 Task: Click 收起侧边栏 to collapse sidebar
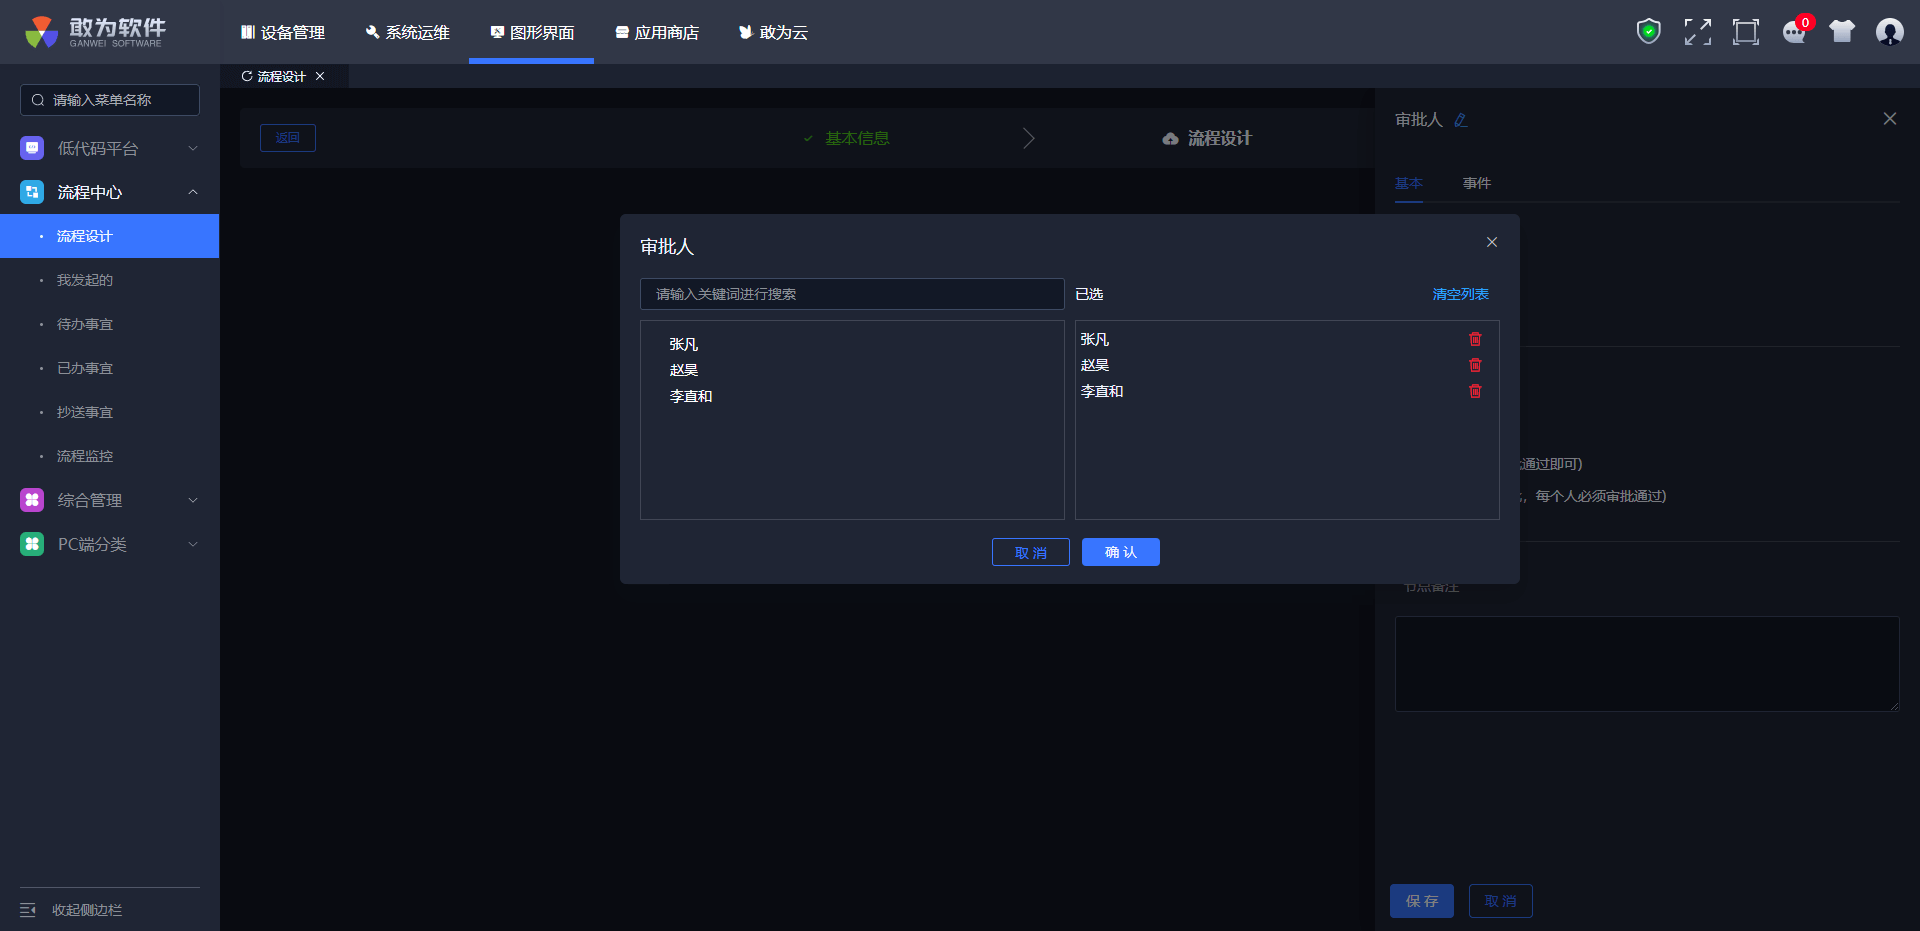[x=87, y=910]
